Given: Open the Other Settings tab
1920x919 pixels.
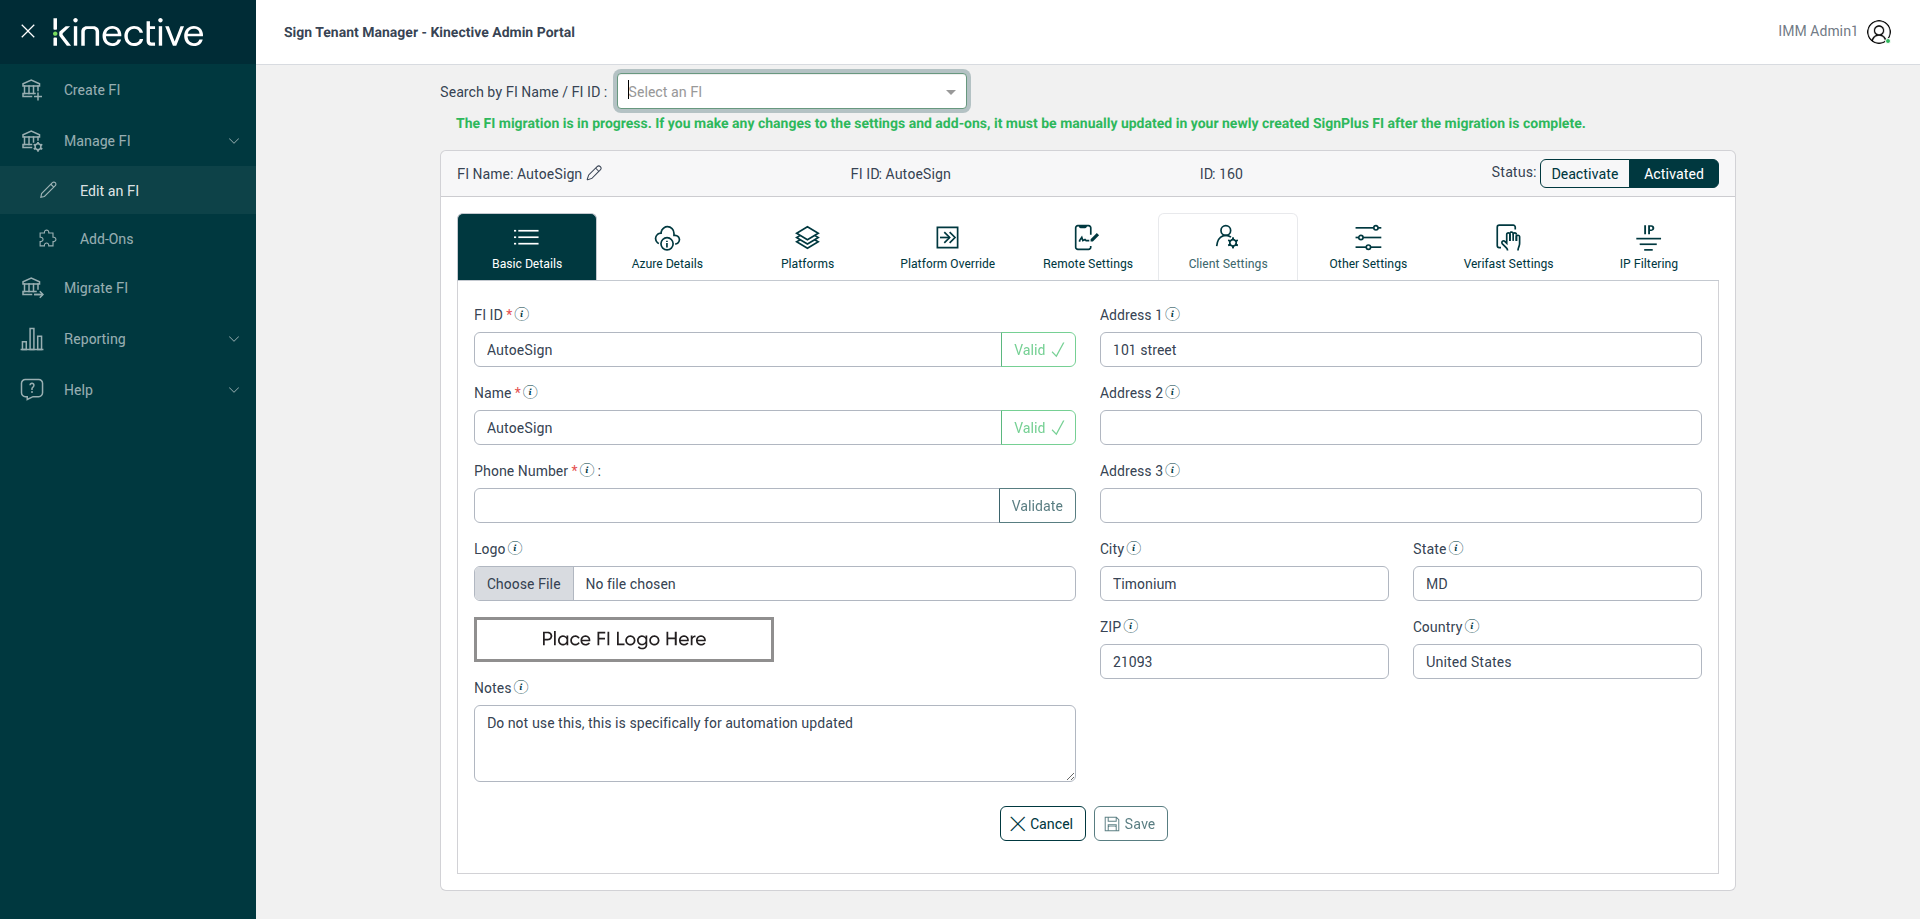Looking at the screenshot, I should (1368, 247).
